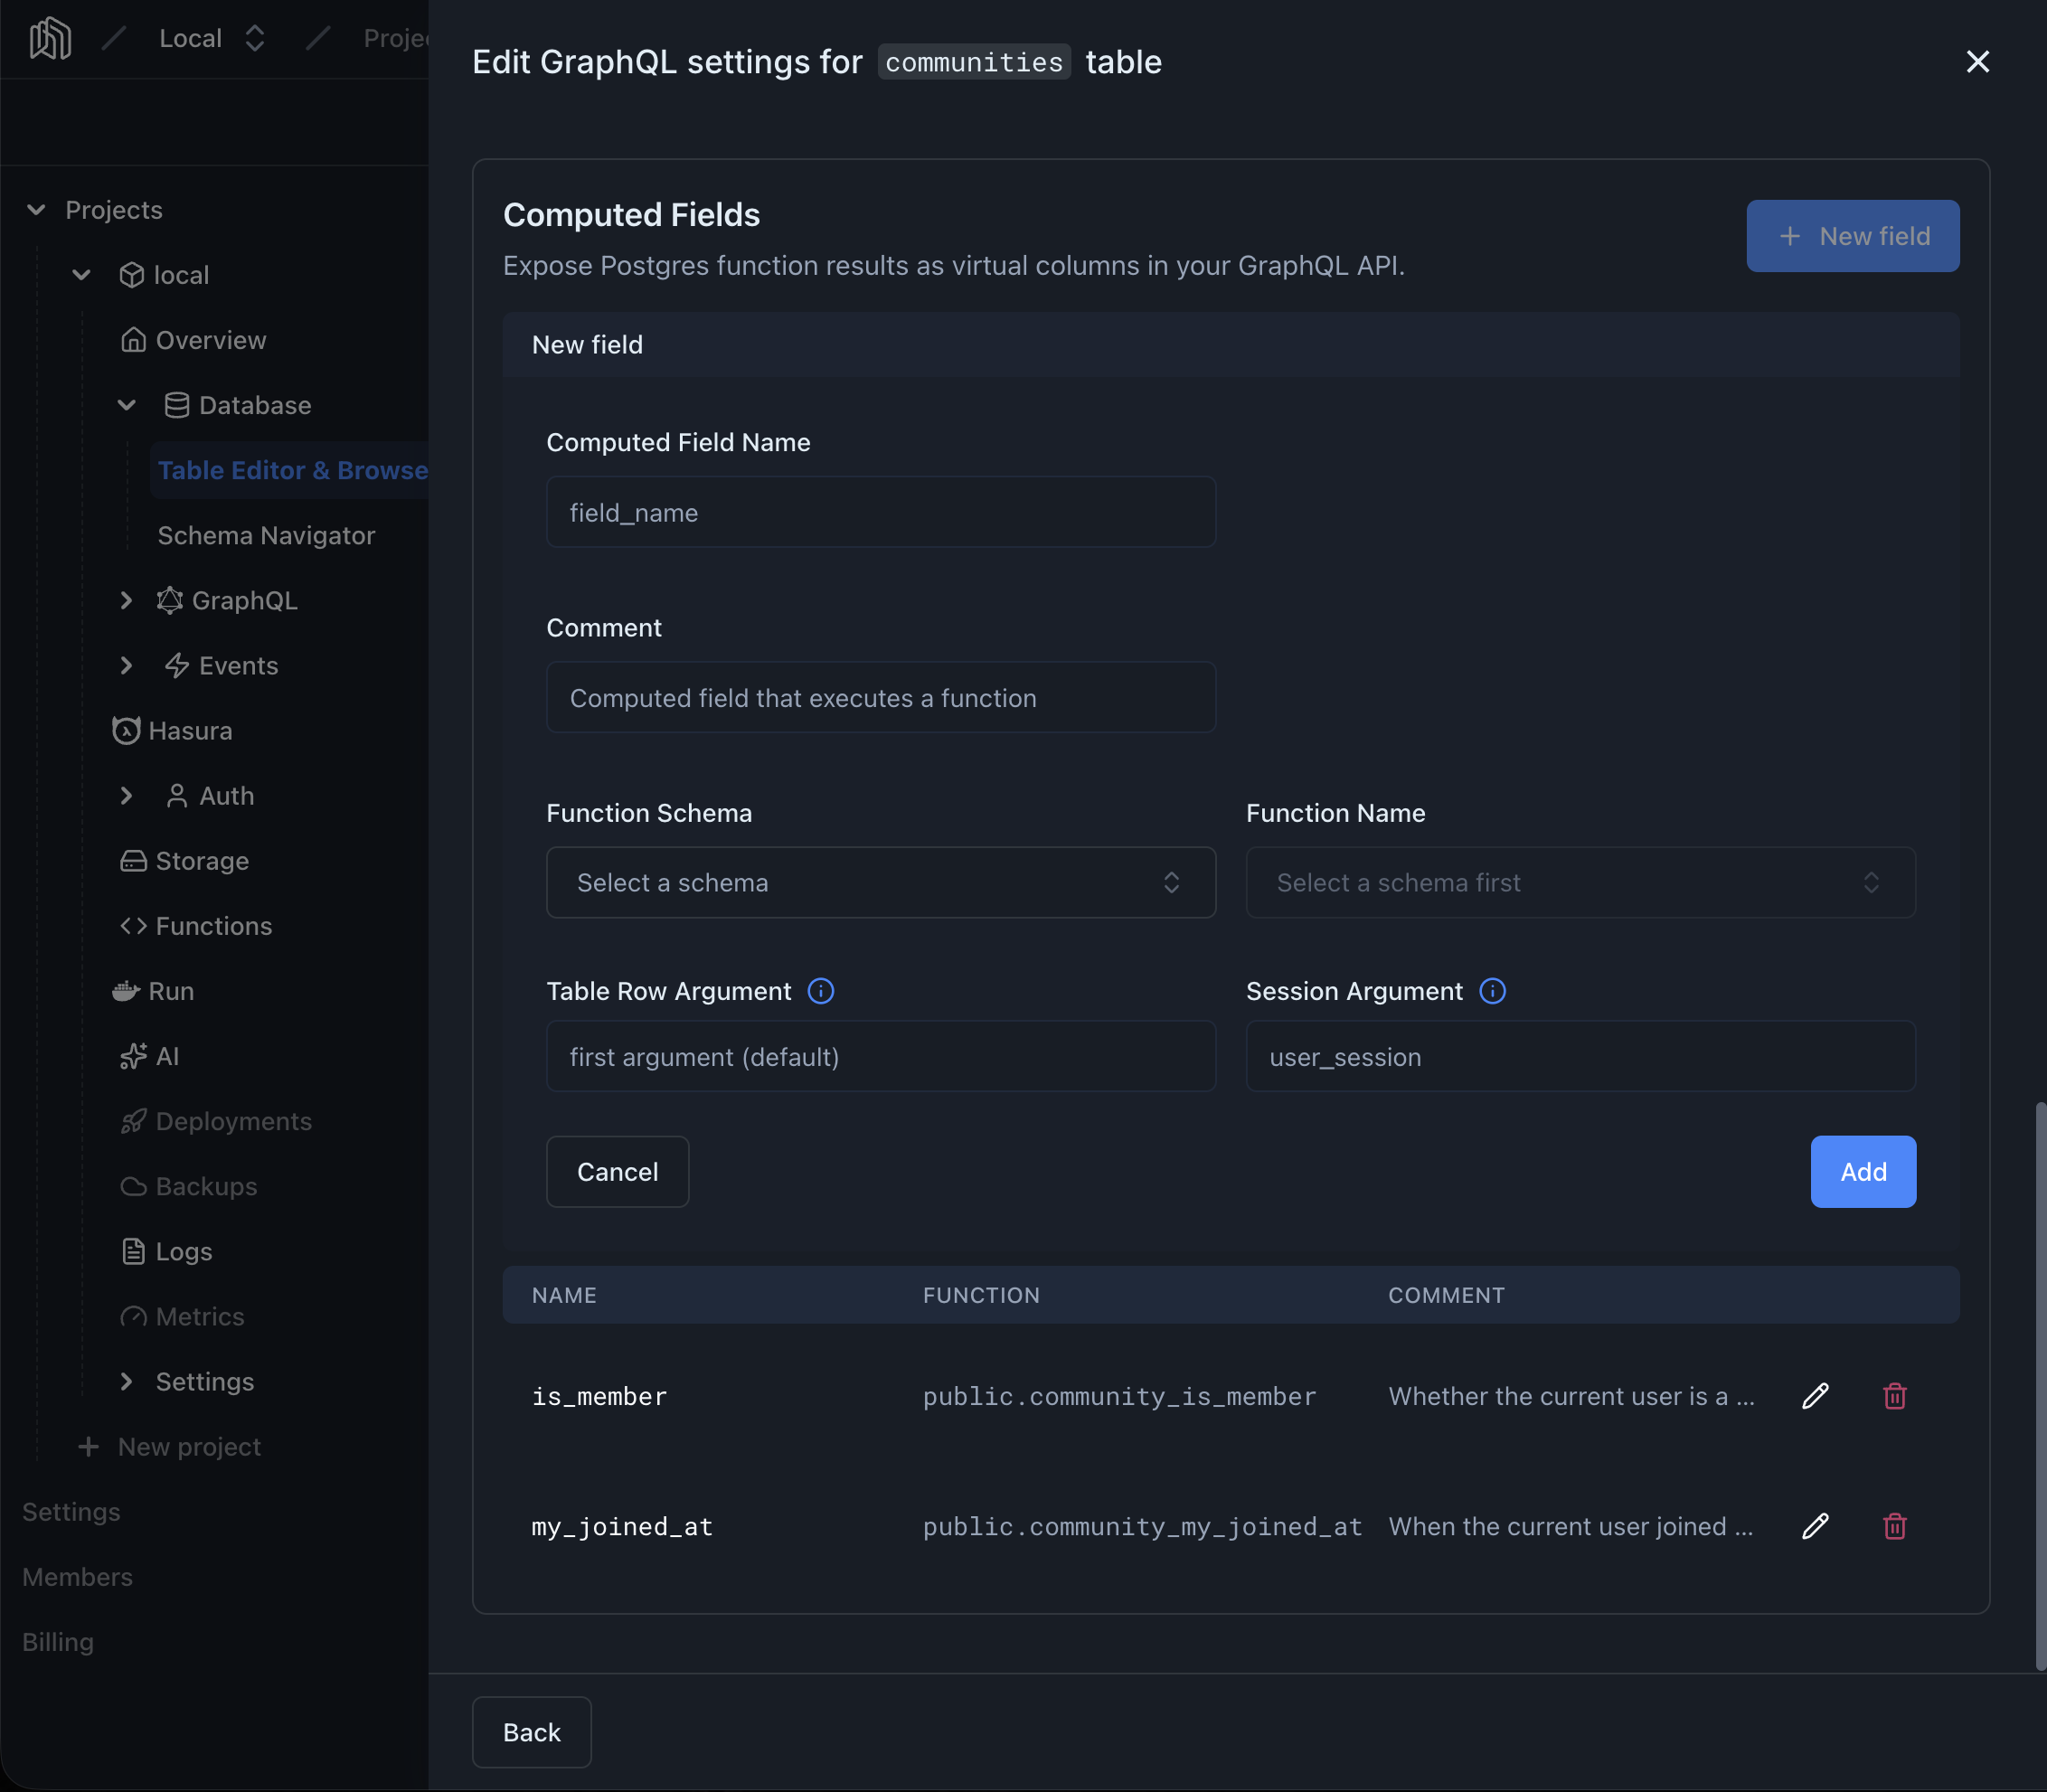Delete the my_joined_at computed field
The height and width of the screenshot is (1792, 2047).
point(1894,1526)
